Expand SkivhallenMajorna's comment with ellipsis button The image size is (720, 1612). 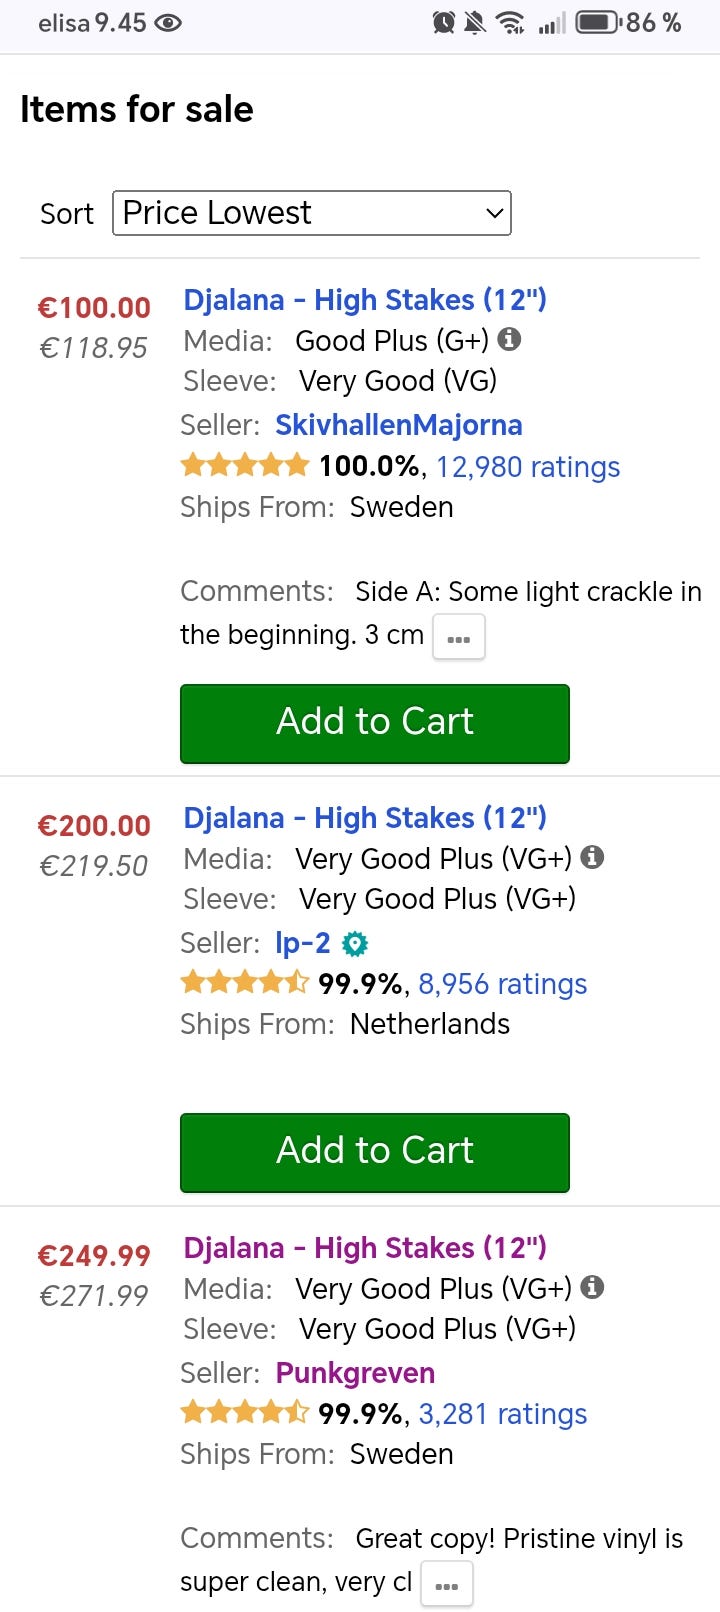[x=458, y=637]
